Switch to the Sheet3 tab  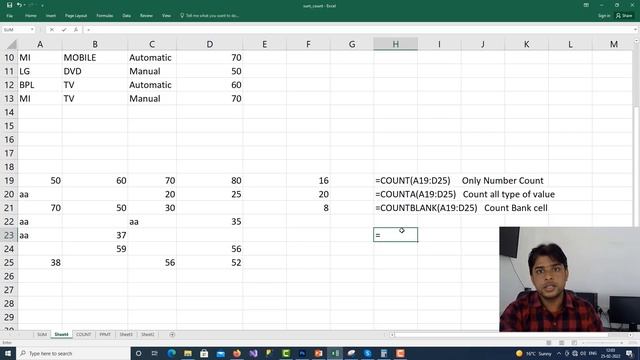click(126, 334)
